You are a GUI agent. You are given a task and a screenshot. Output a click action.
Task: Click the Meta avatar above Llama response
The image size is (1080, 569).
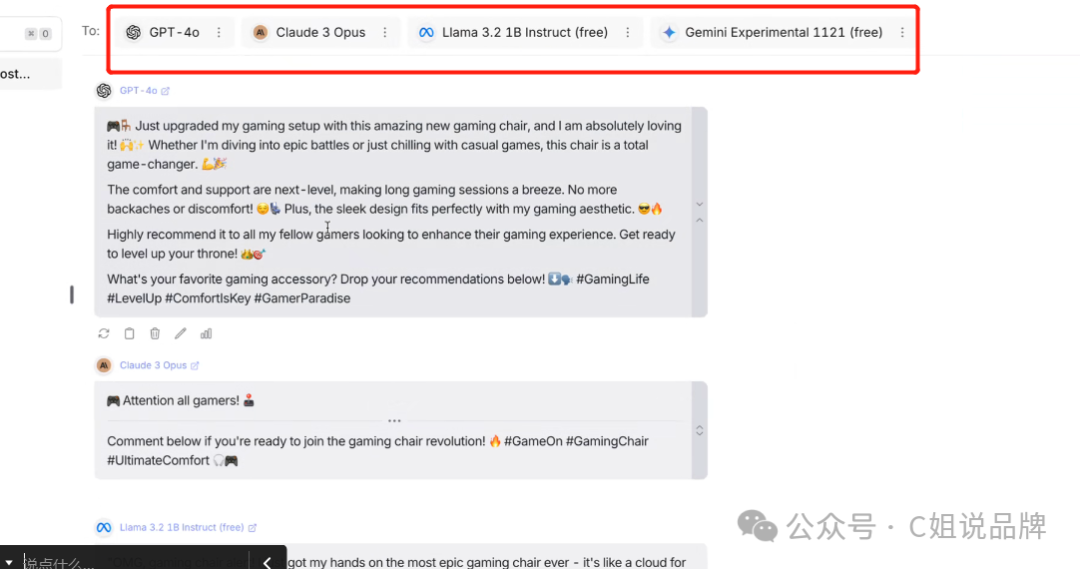(x=104, y=528)
